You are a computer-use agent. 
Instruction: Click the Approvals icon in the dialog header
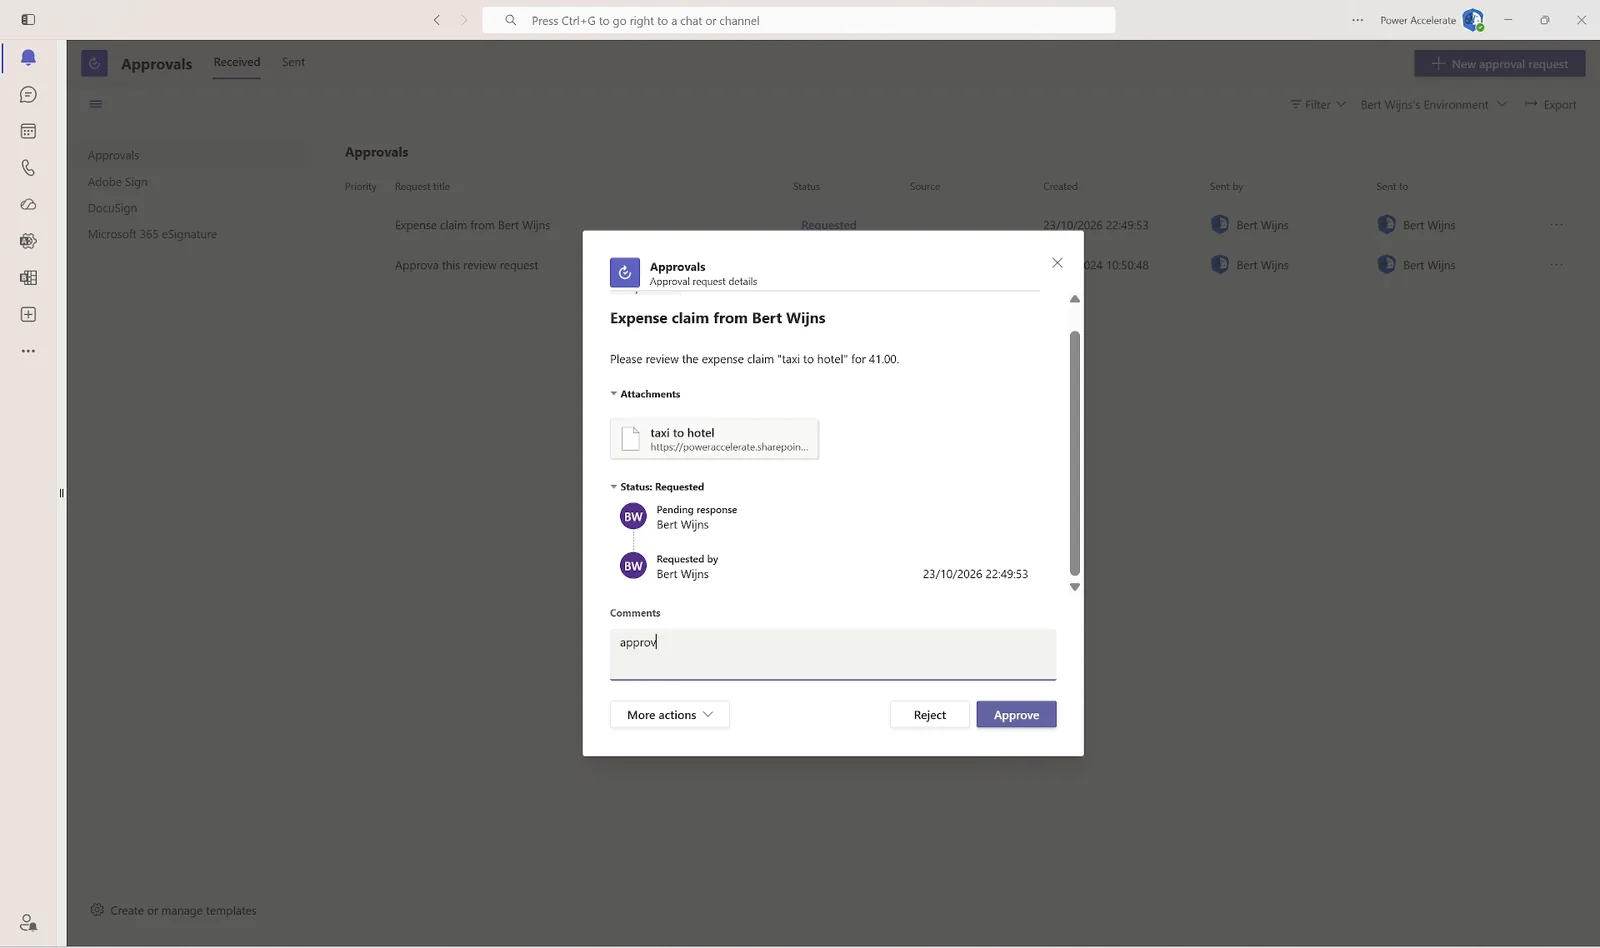pyautogui.click(x=625, y=272)
